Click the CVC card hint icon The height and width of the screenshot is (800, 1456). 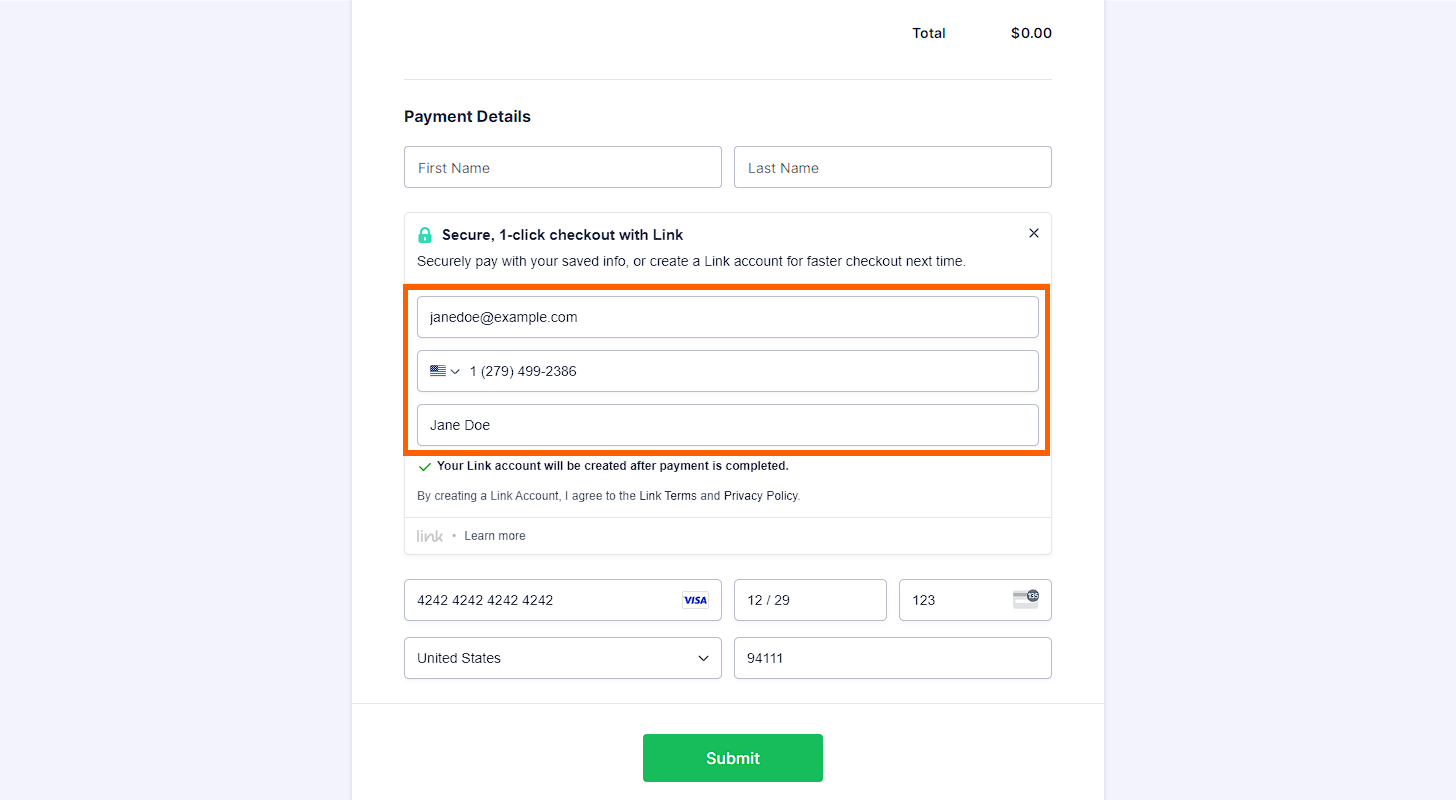tap(1025, 599)
